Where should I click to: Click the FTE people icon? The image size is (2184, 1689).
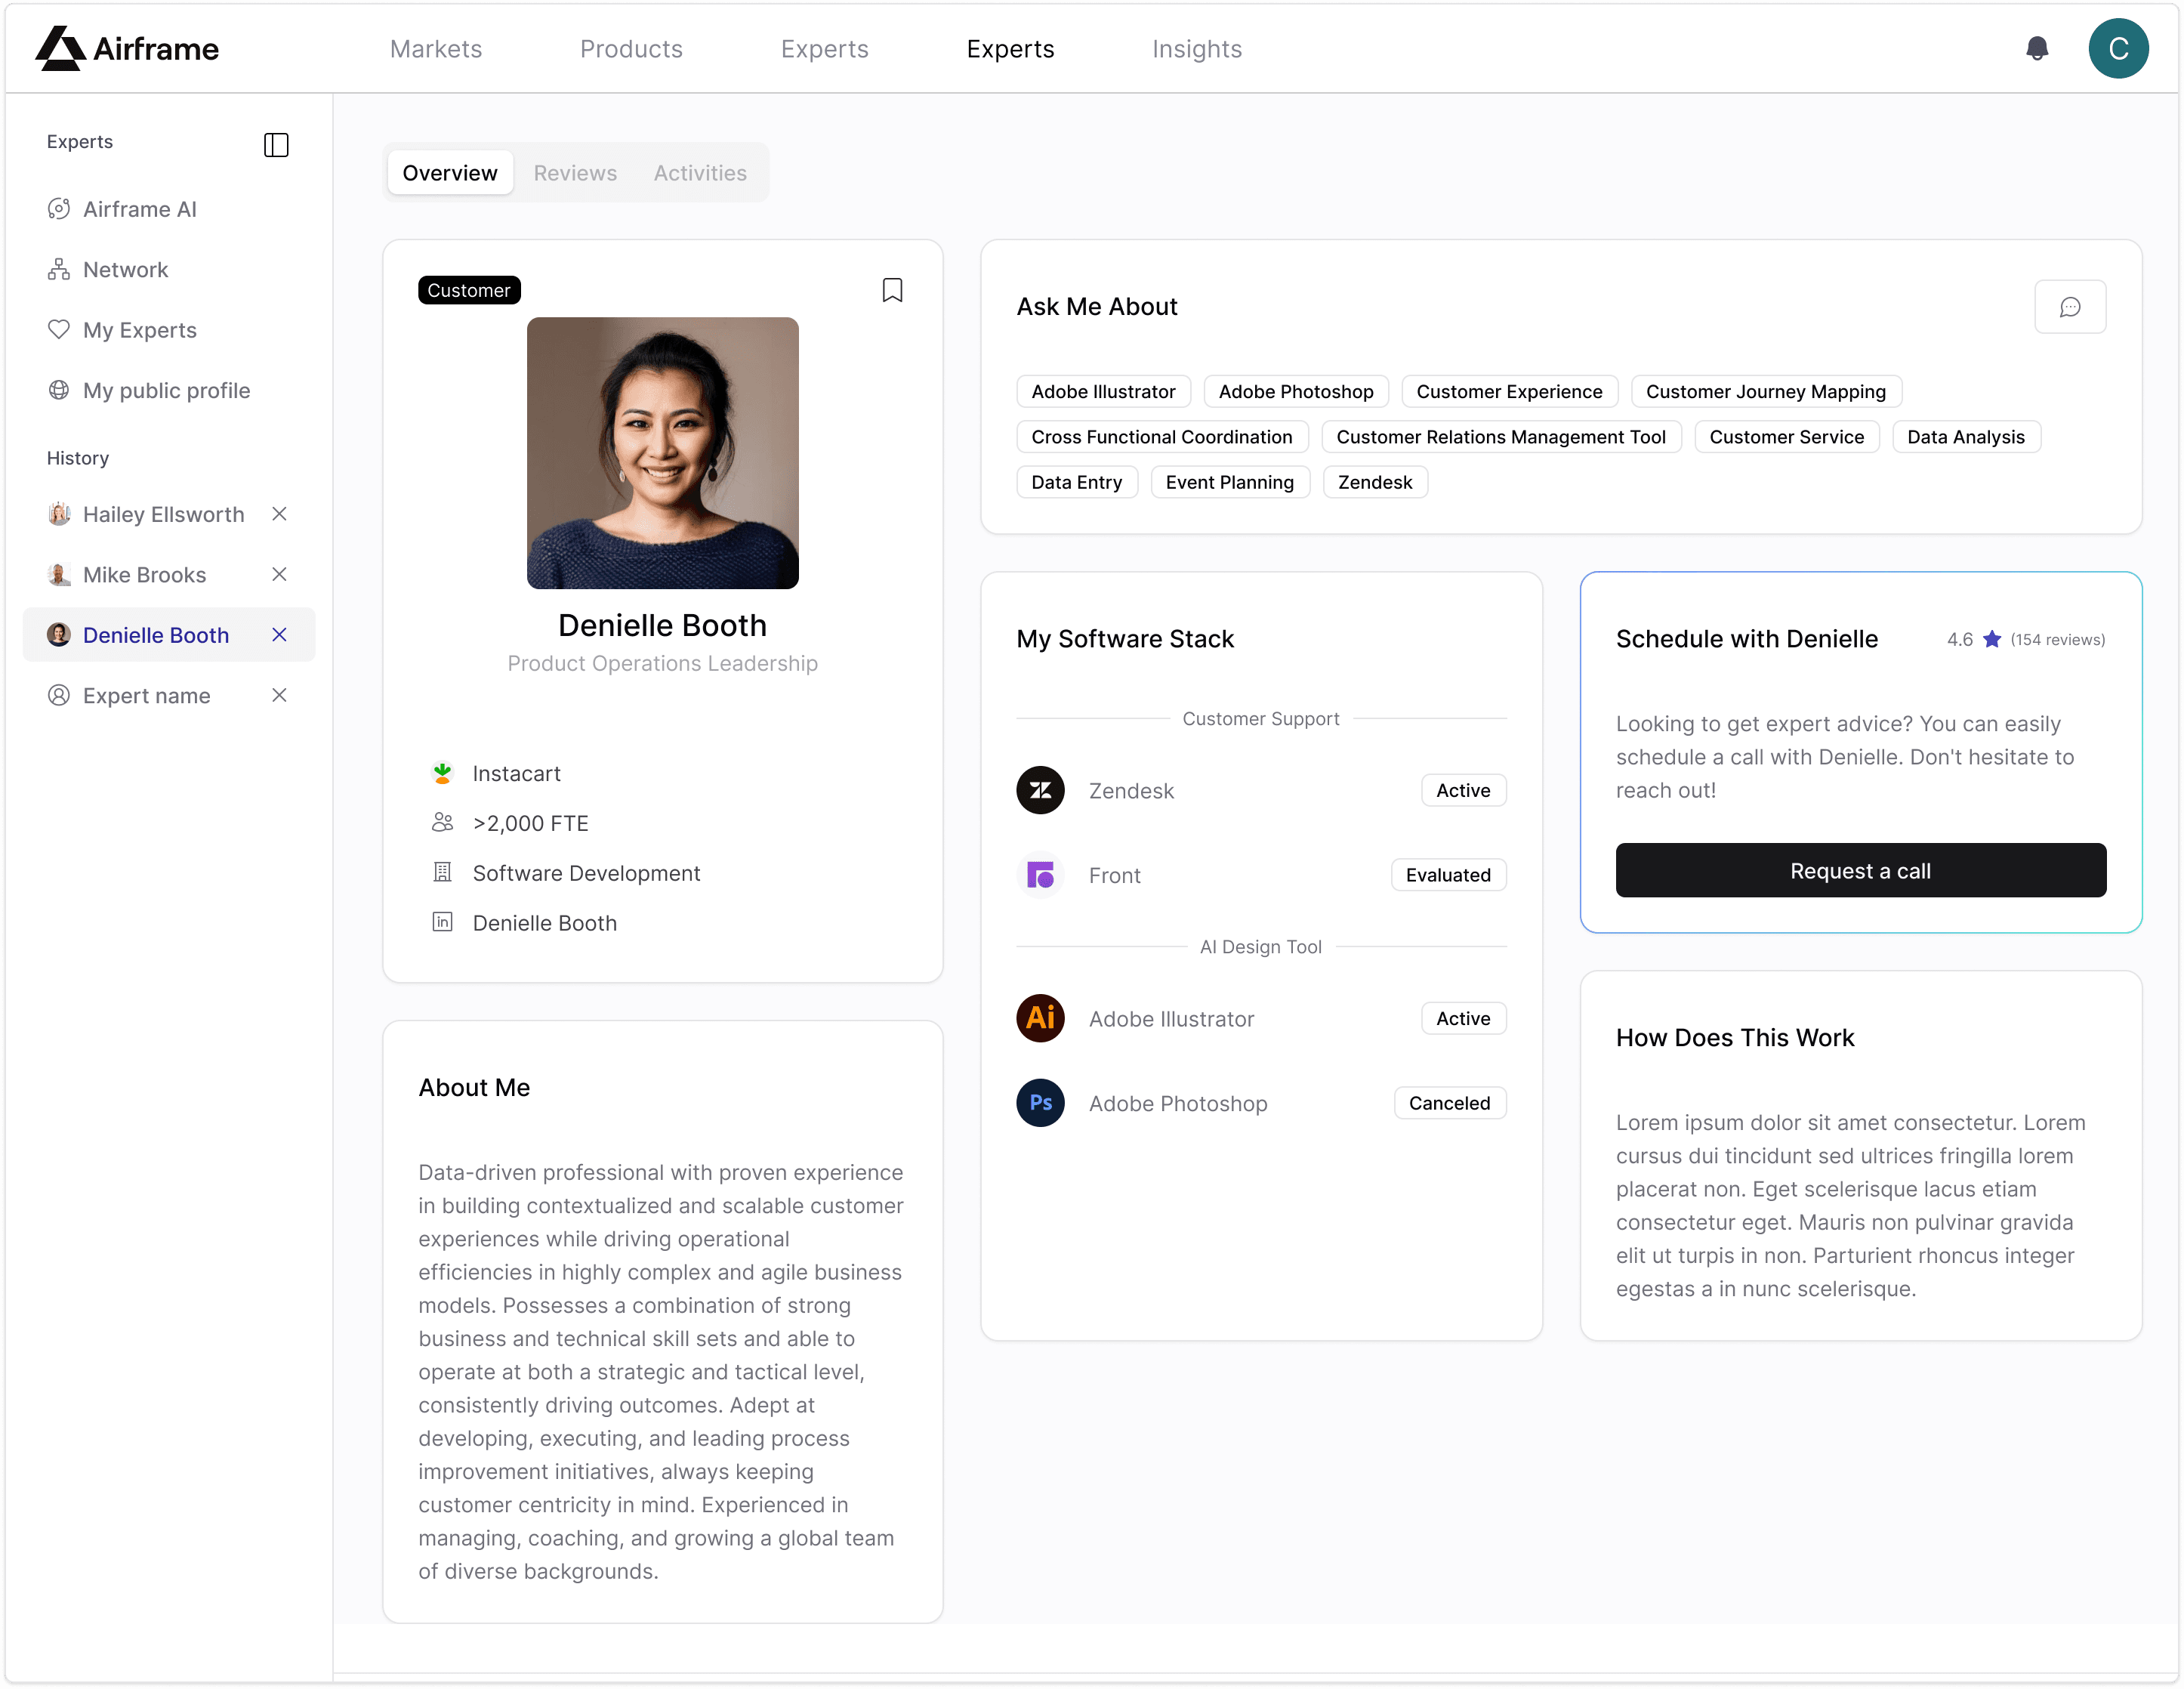click(x=442, y=822)
